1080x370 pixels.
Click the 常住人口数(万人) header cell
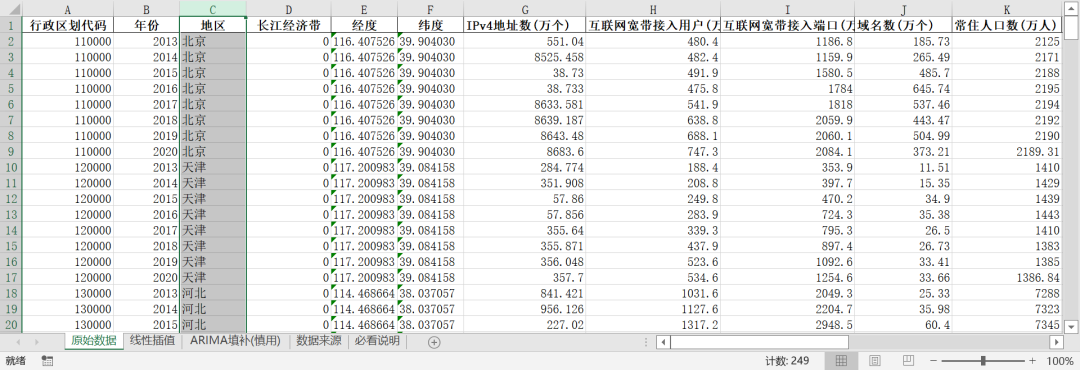[x=1007, y=25]
